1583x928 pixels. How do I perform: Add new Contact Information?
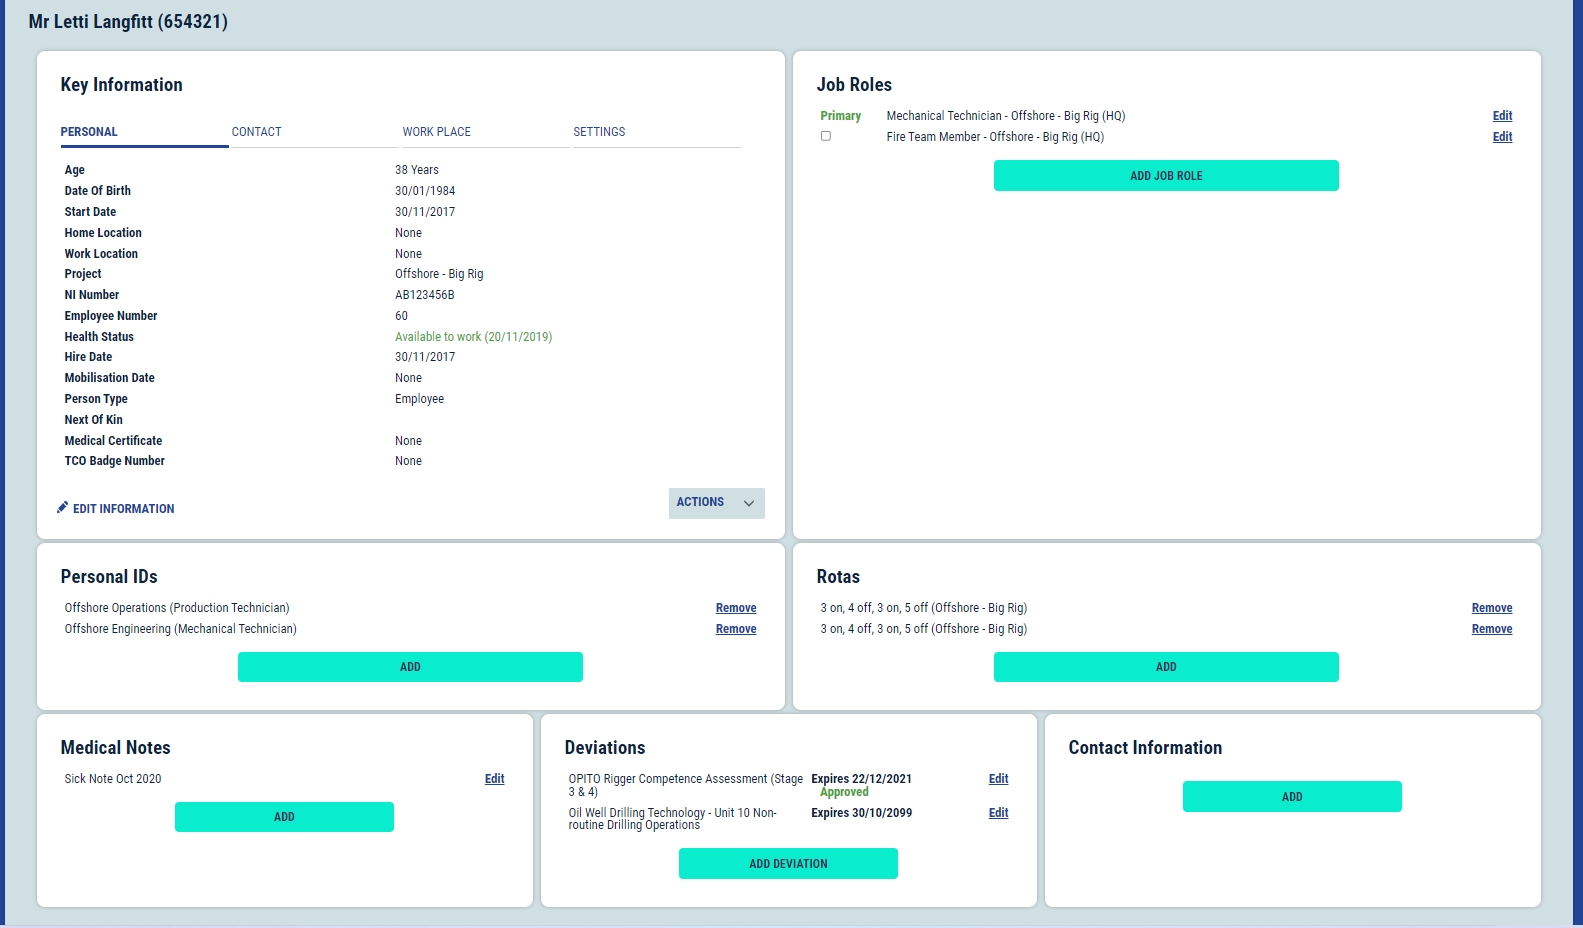coord(1292,797)
